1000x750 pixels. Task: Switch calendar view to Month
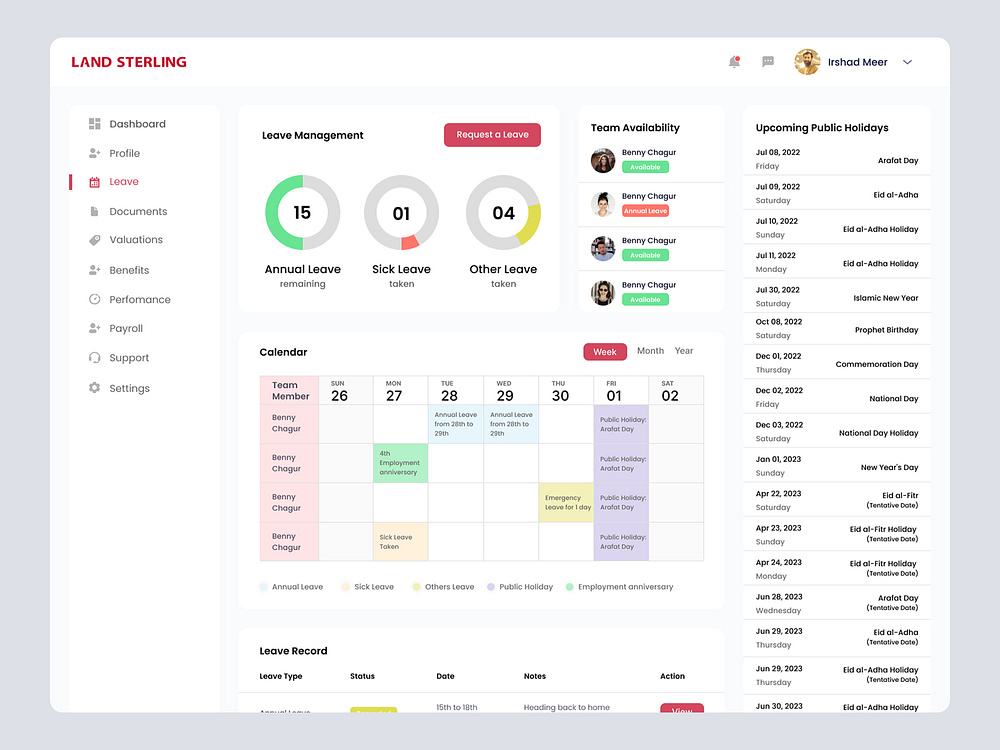click(650, 351)
